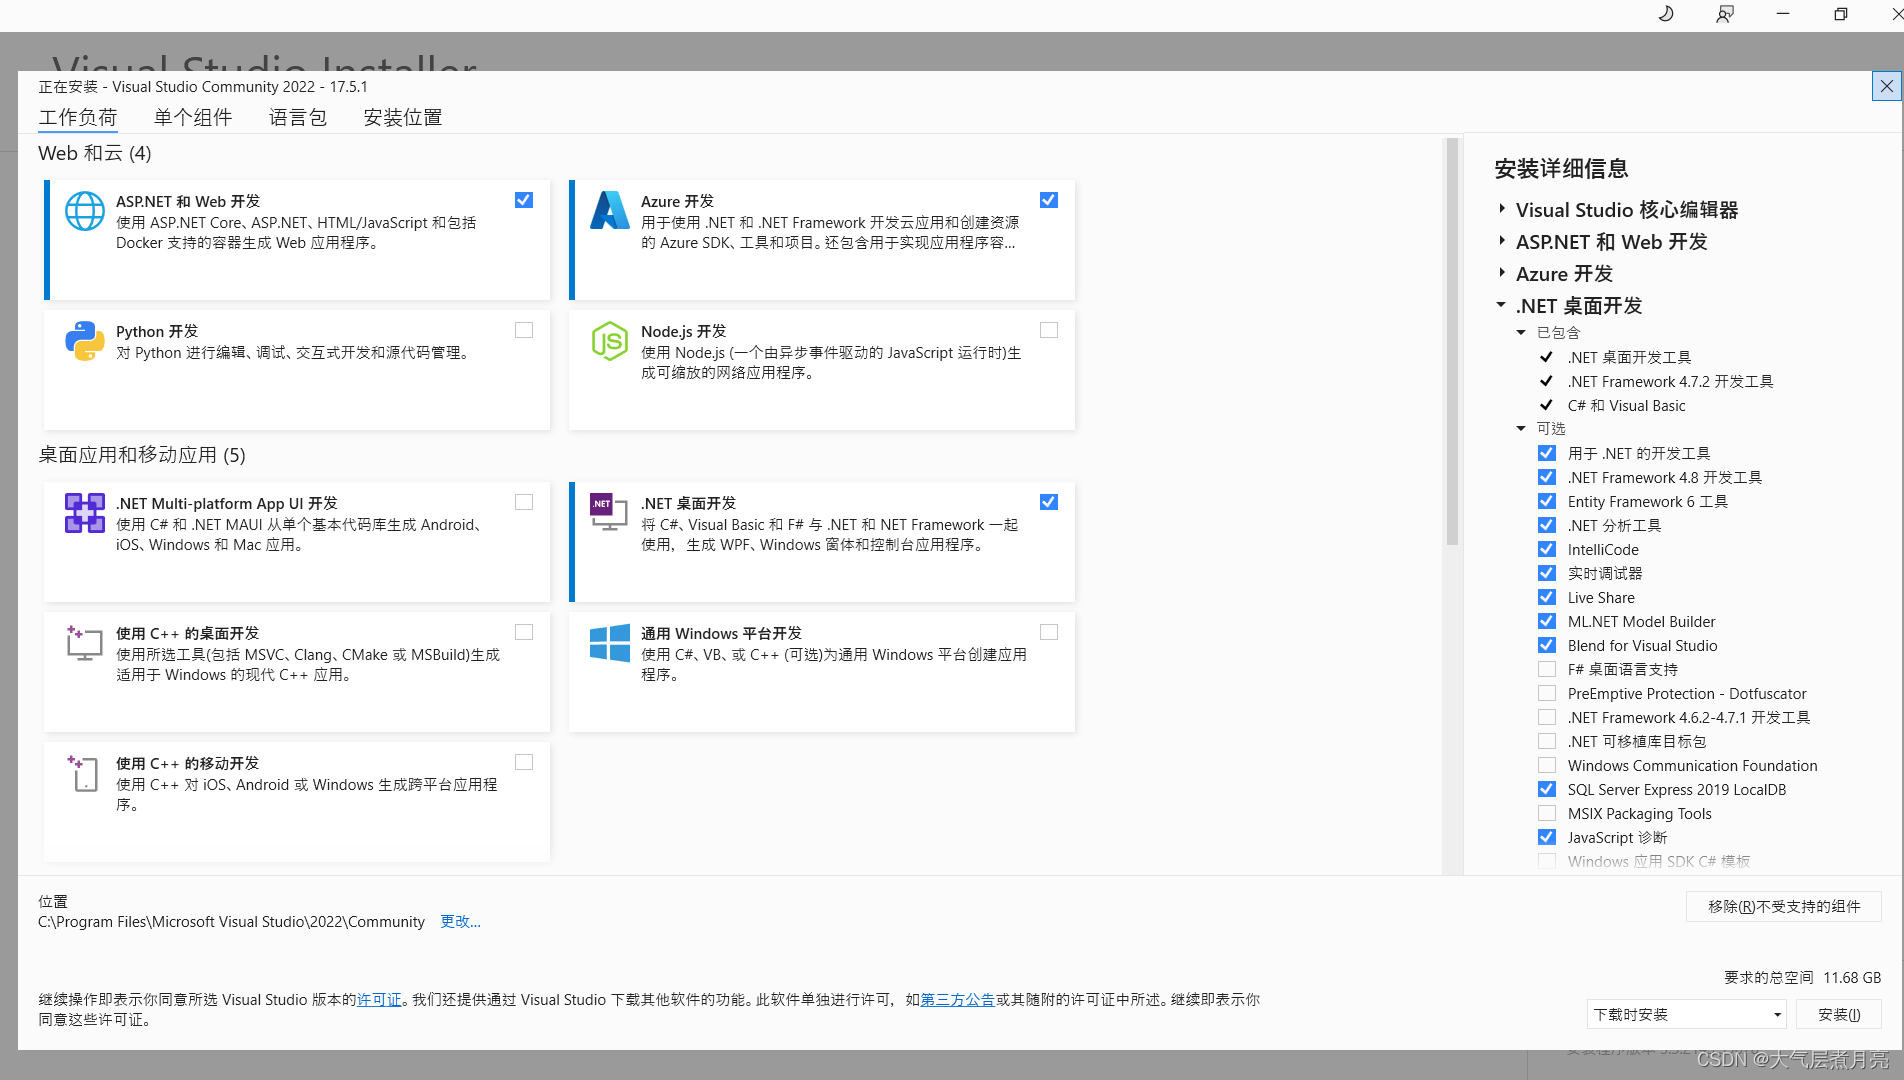
Task: Collapse the 已包含 section
Action: pos(1521,332)
